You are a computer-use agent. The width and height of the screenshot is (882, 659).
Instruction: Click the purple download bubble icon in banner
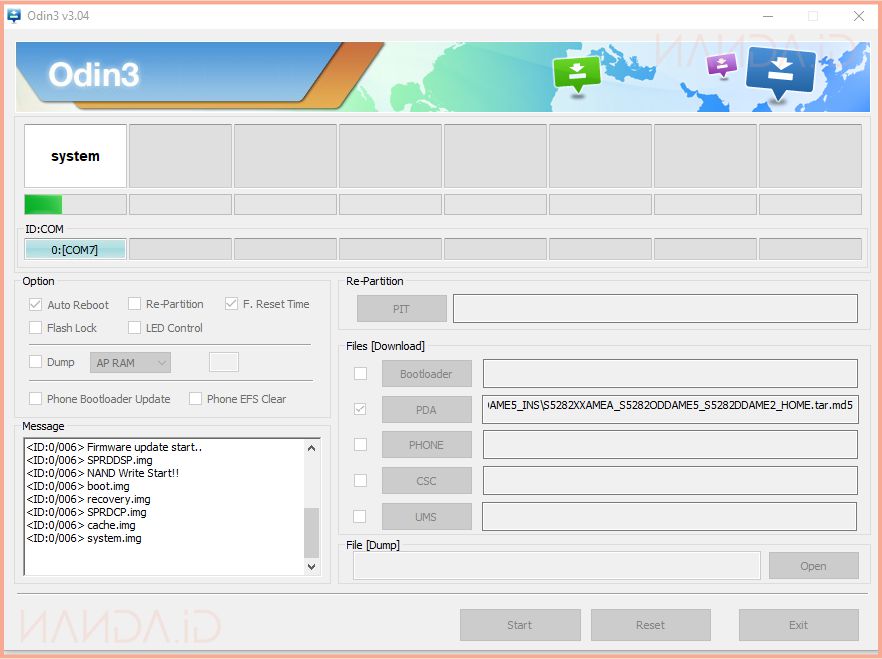pos(721,64)
